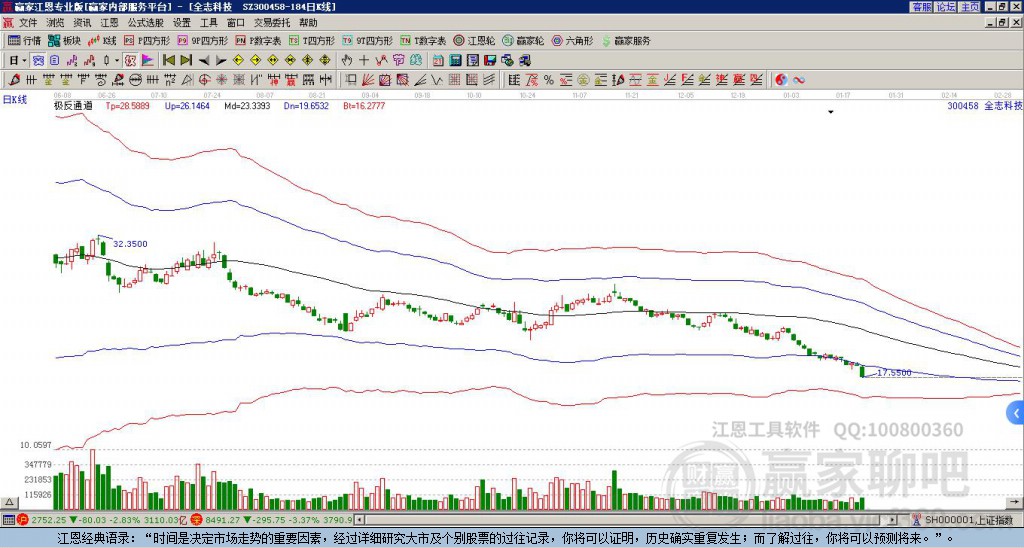
Task: Open the P数字表 tool
Action: tap(259, 40)
